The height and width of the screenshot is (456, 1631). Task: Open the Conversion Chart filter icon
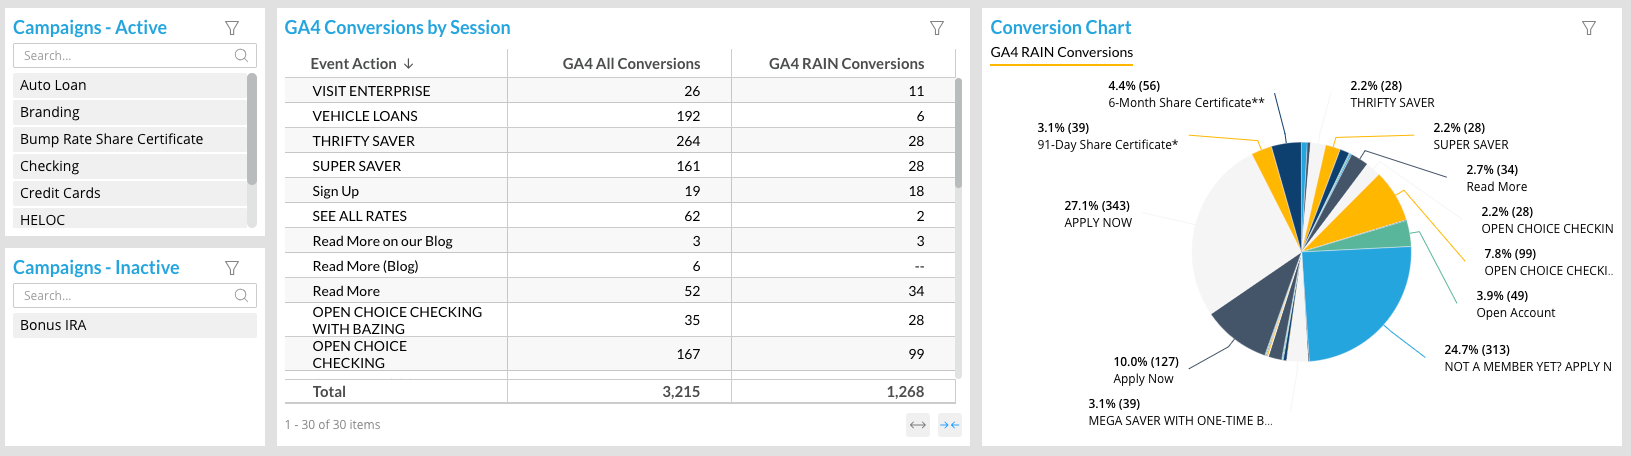(x=1589, y=28)
